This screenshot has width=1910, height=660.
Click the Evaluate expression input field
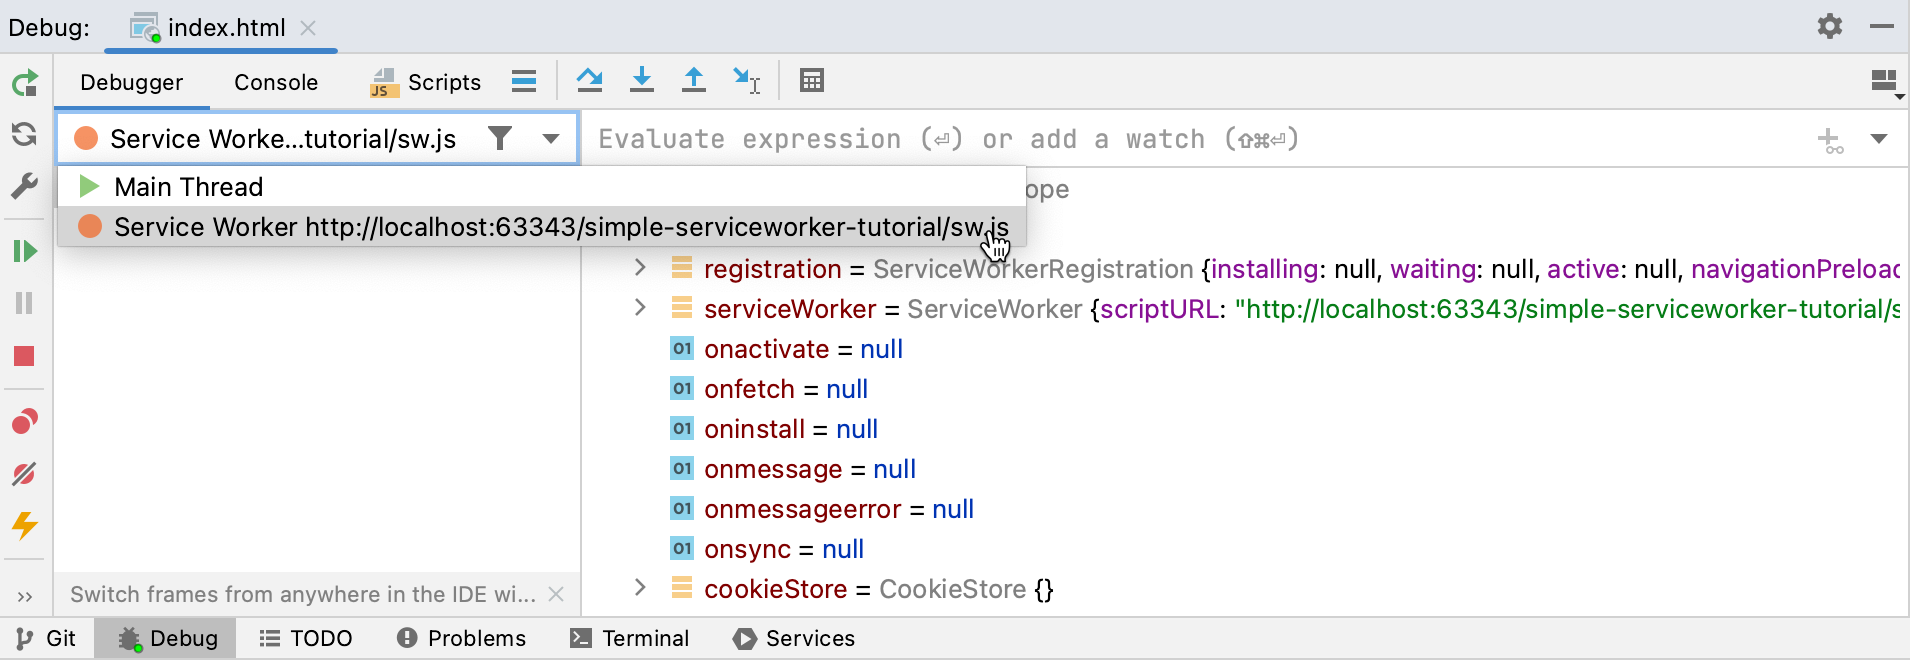(1195, 139)
